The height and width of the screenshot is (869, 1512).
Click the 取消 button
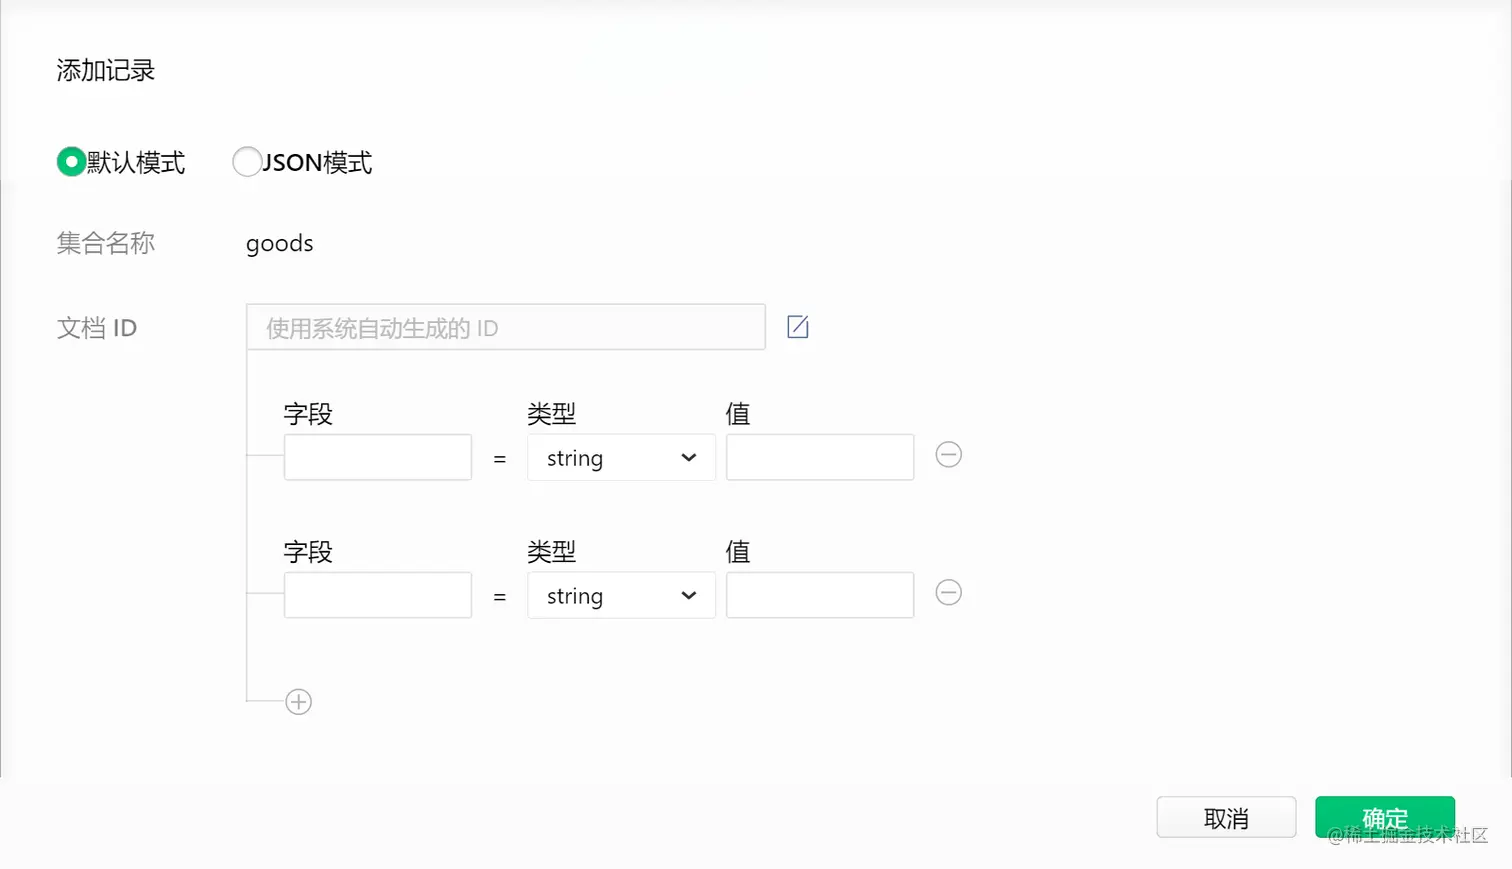[1226, 818]
